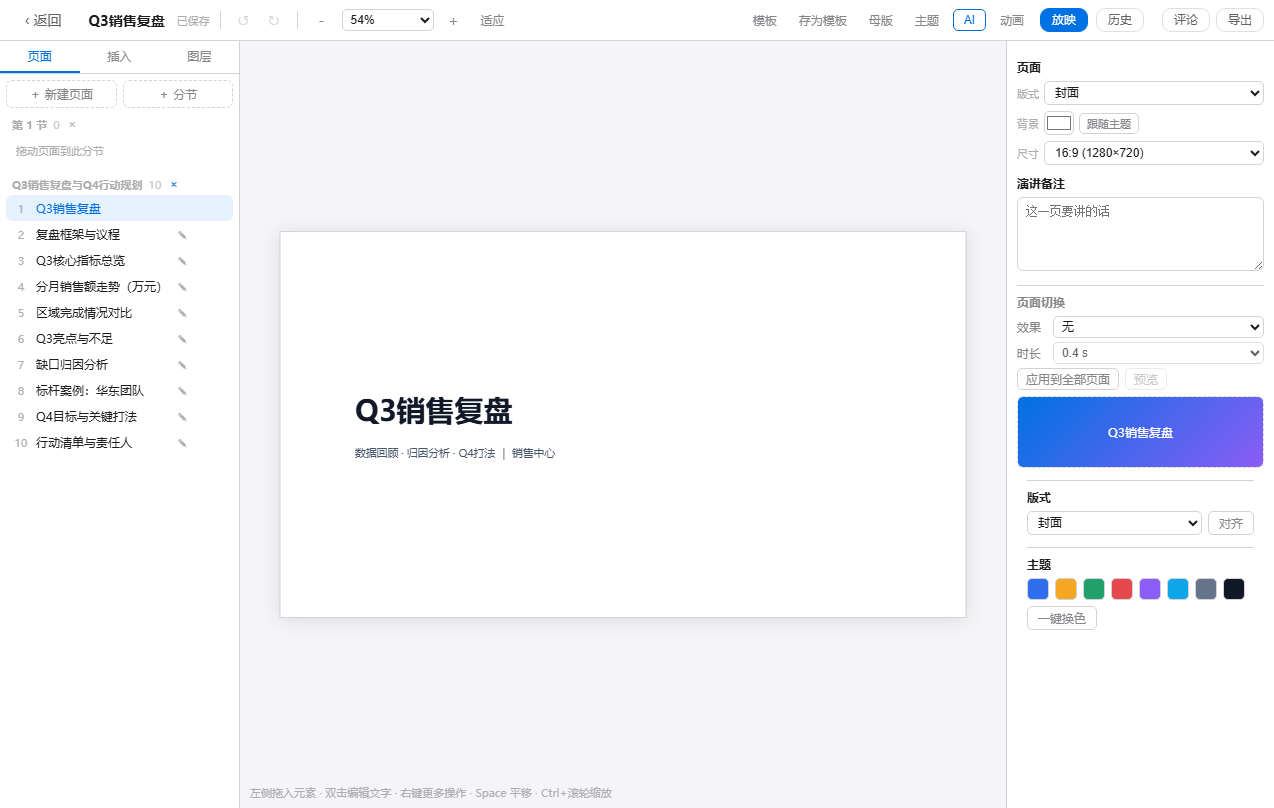Click + 新建页面 button

tap(62, 94)
